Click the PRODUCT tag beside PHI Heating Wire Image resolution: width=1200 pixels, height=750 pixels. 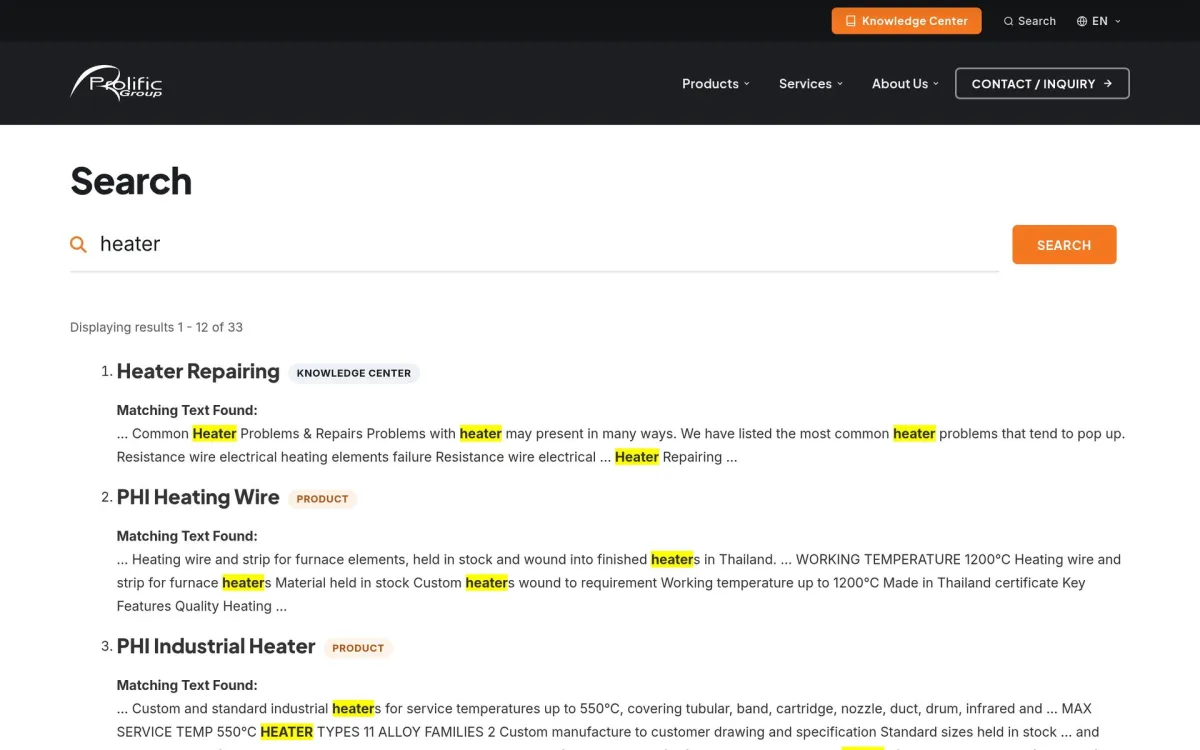coord(322,499)
